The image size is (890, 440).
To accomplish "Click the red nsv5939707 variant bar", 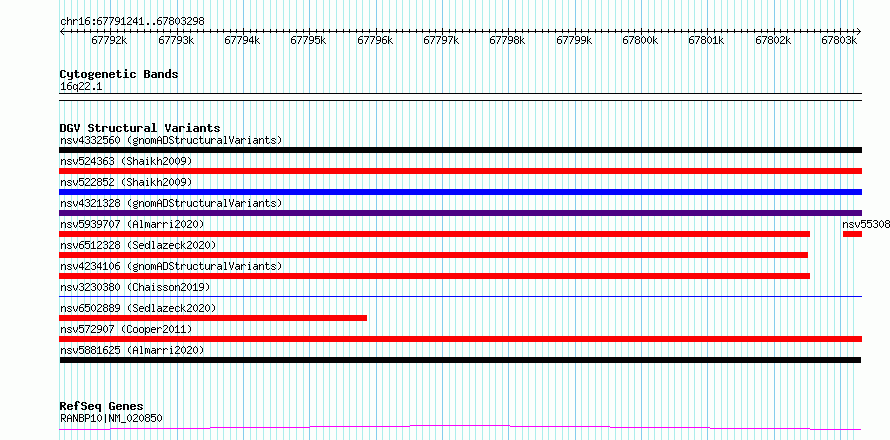I will point(435,234).
